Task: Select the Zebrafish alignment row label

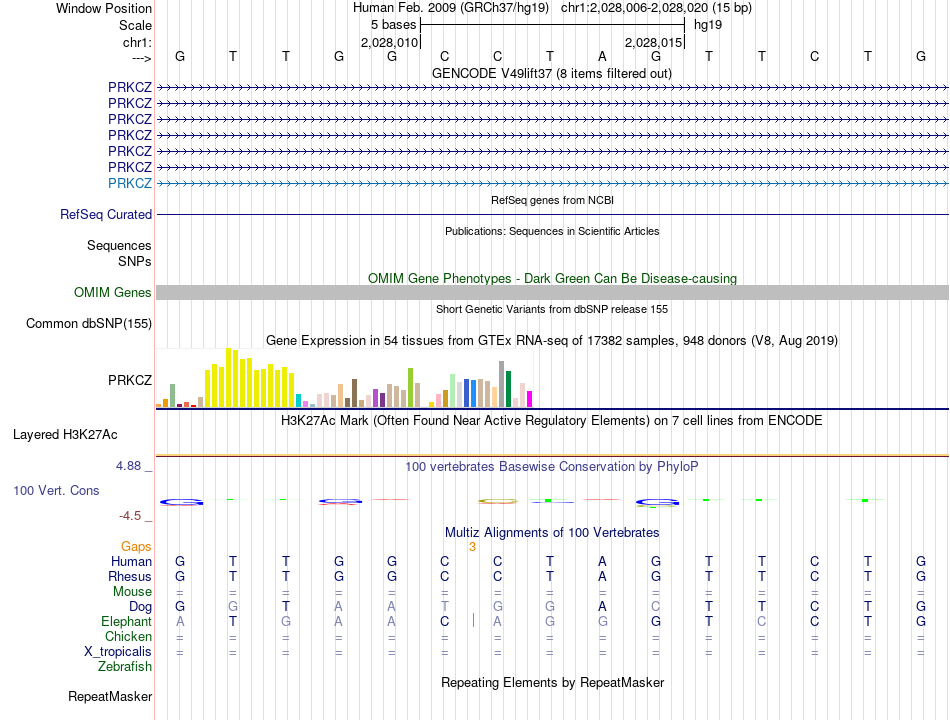Action: point(125,667)
